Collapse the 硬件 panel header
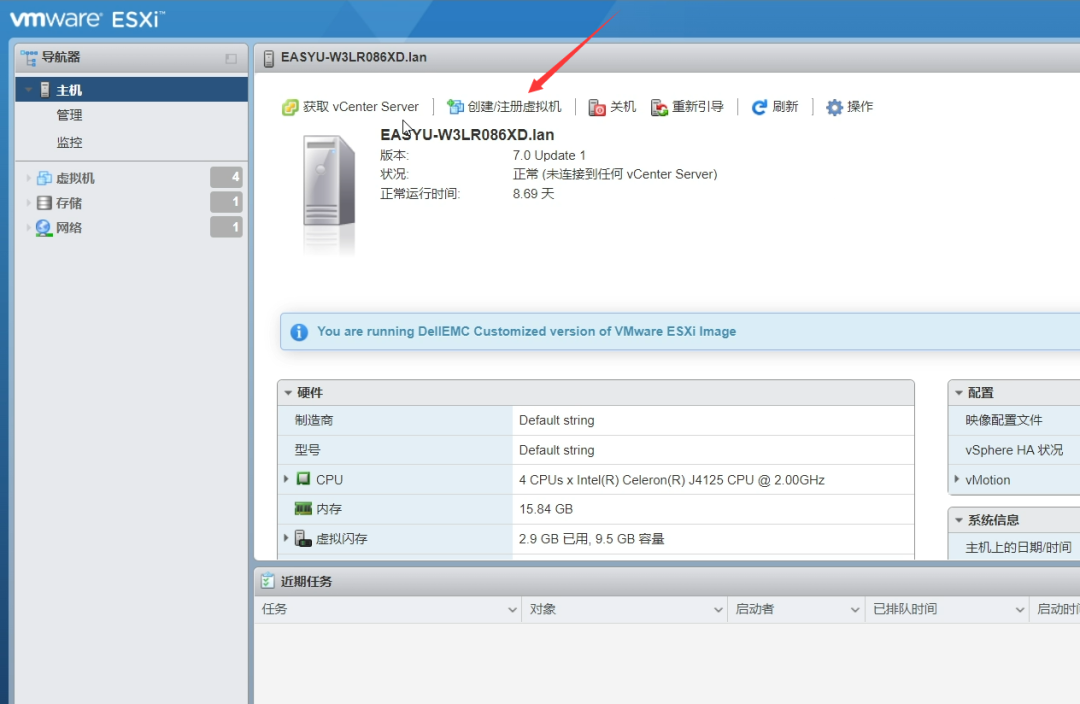The height and width of the screenshot is (704, 1080). [x=290, y=392]
